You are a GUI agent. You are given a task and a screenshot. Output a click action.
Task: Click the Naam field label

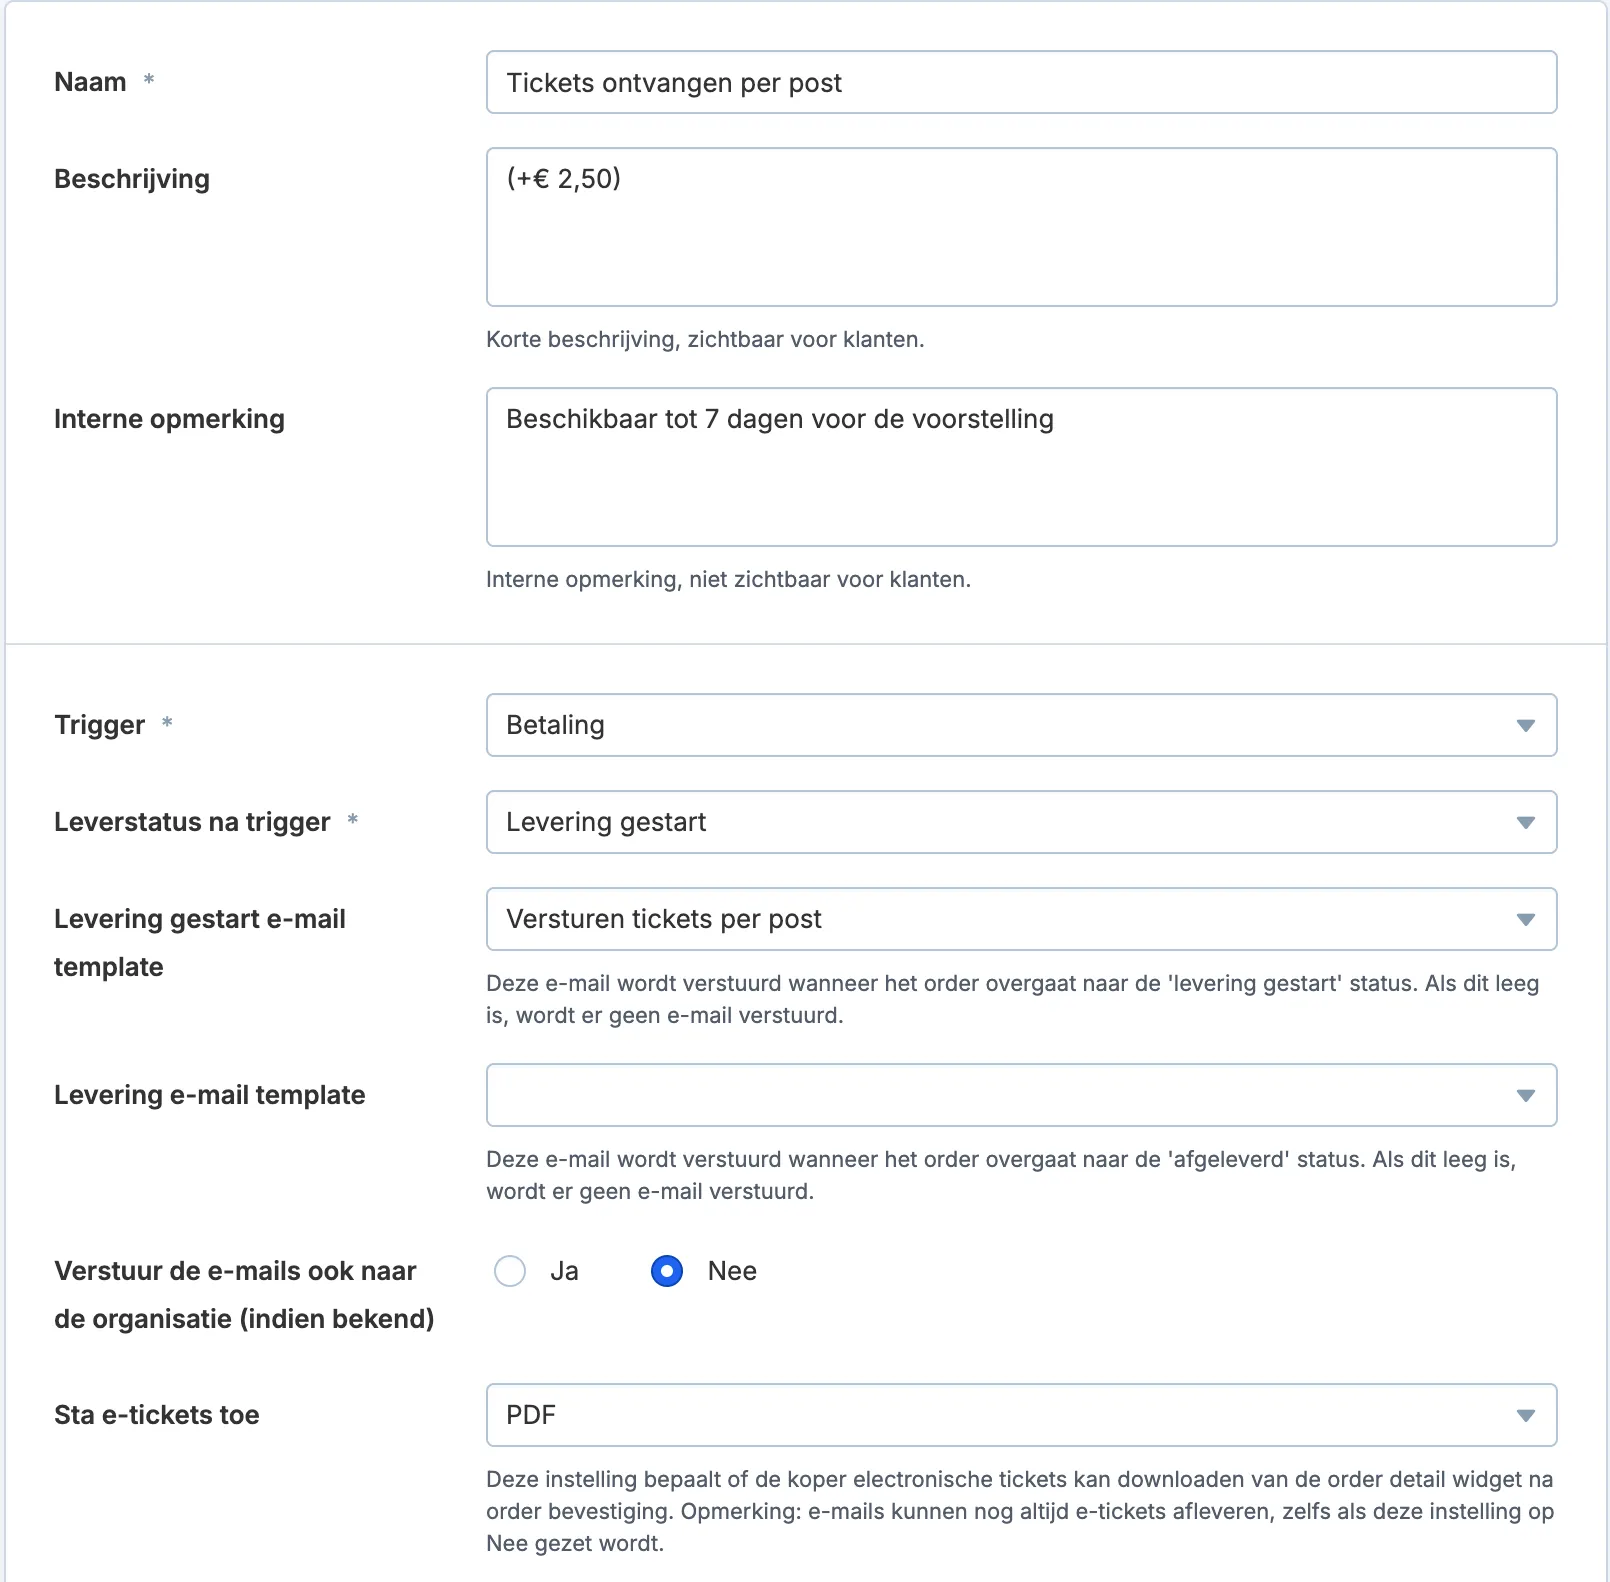[90, 82]
